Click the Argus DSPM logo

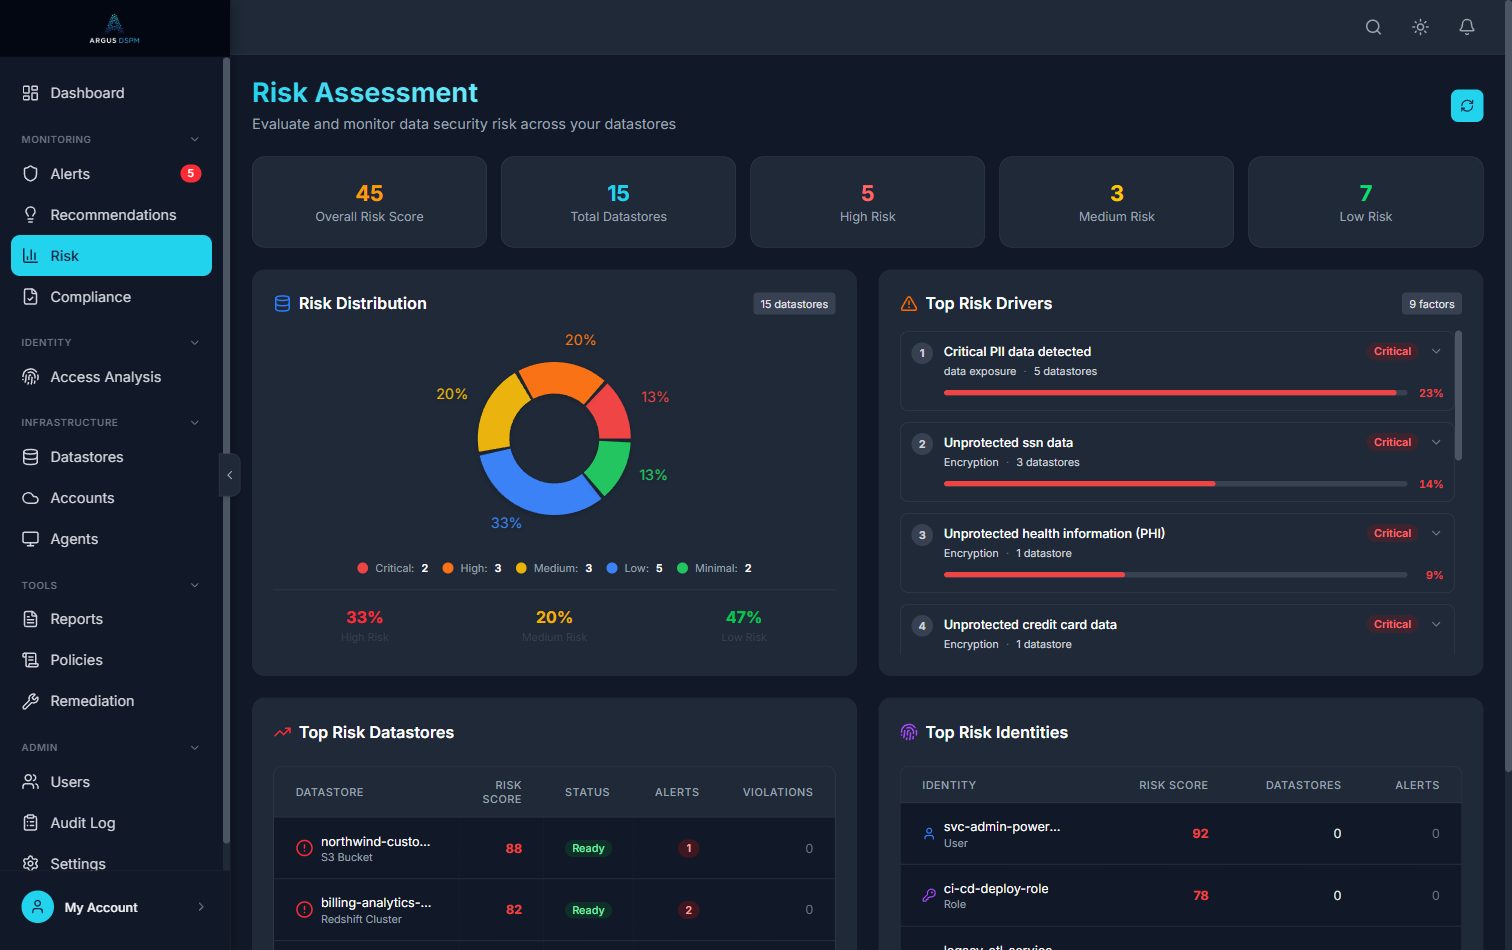point(114,28)
